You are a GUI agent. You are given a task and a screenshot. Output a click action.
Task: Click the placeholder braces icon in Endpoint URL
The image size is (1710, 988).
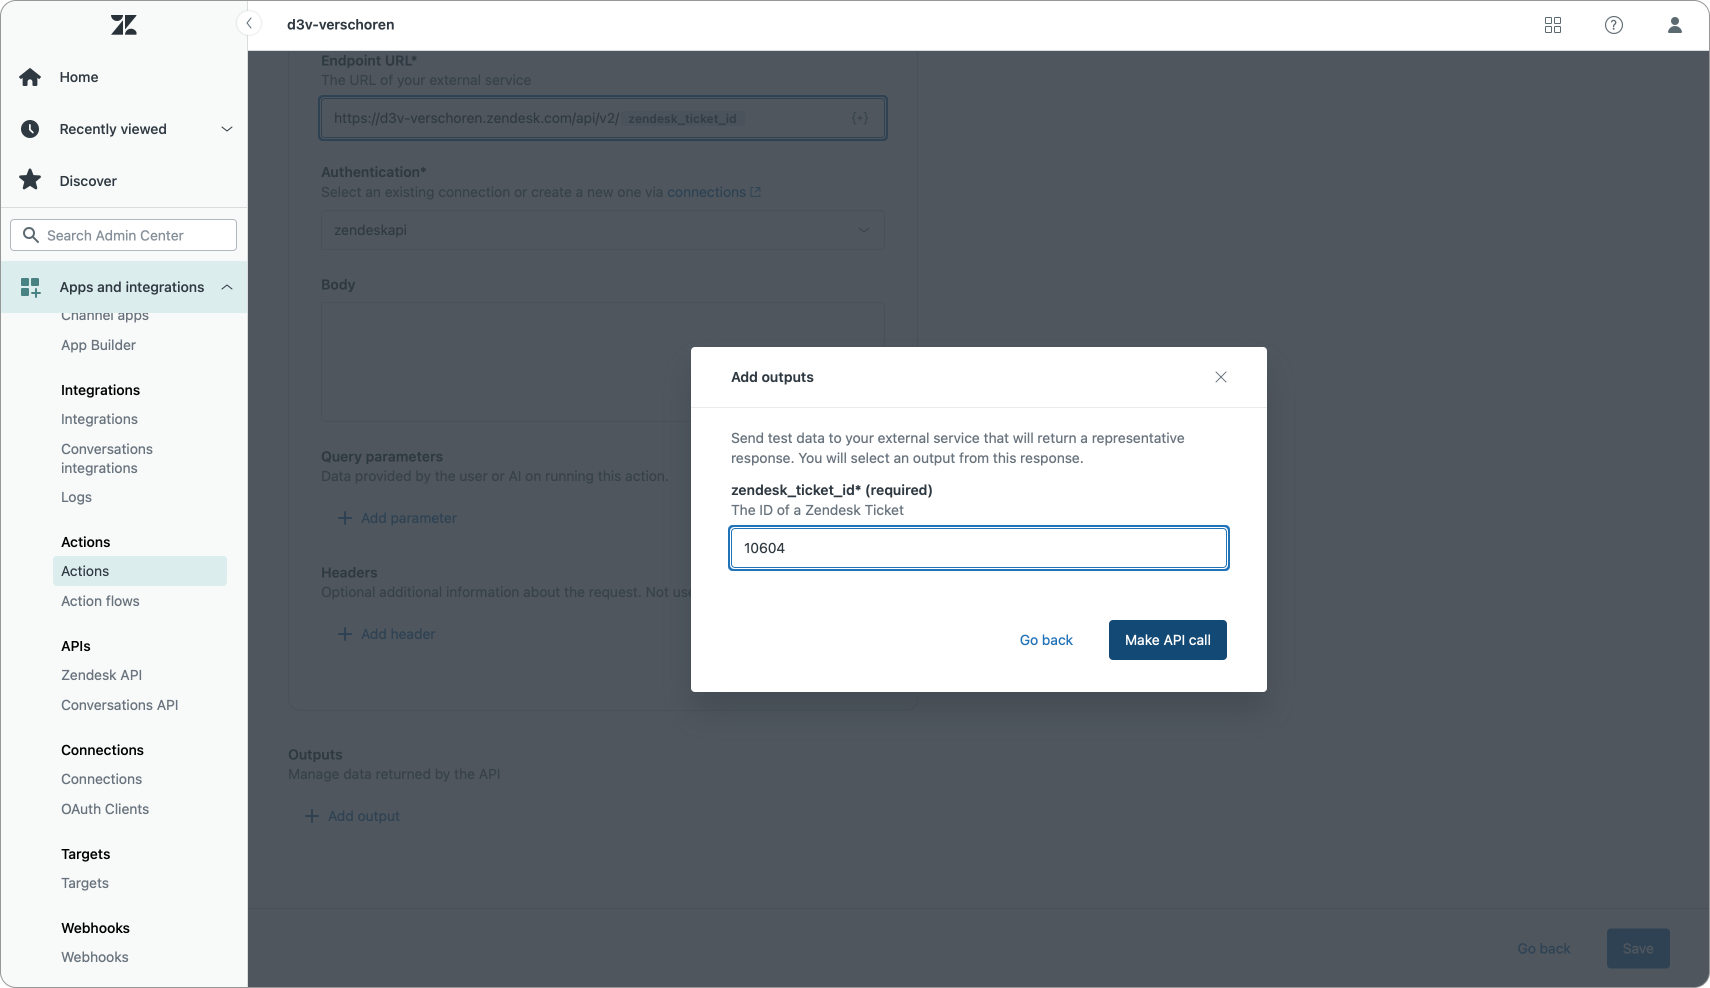(860, 118)
